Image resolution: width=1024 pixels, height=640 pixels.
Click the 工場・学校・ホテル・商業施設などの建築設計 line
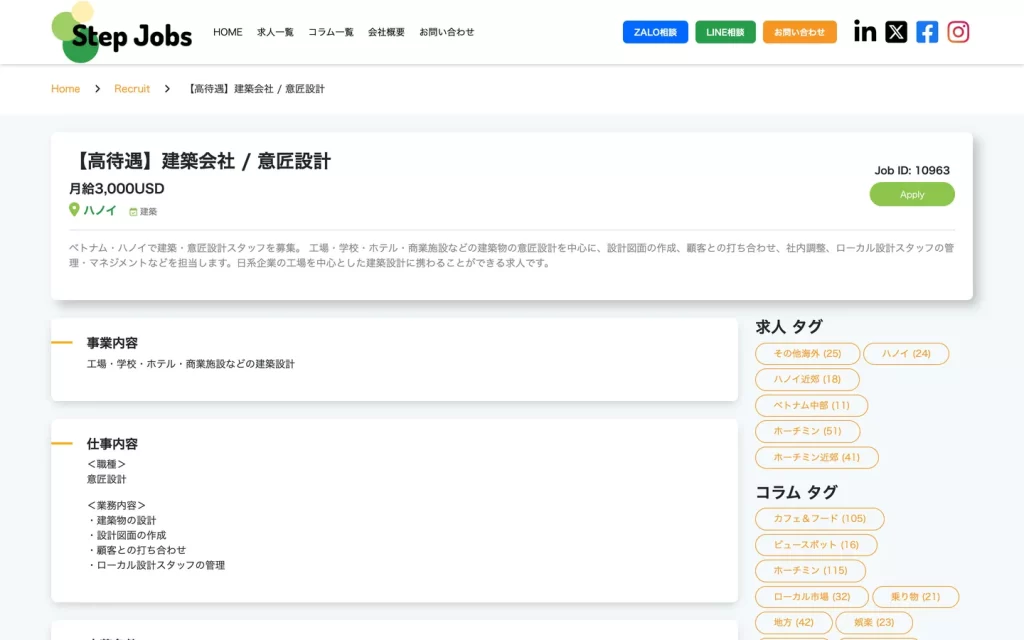click(x=191, y=364)
